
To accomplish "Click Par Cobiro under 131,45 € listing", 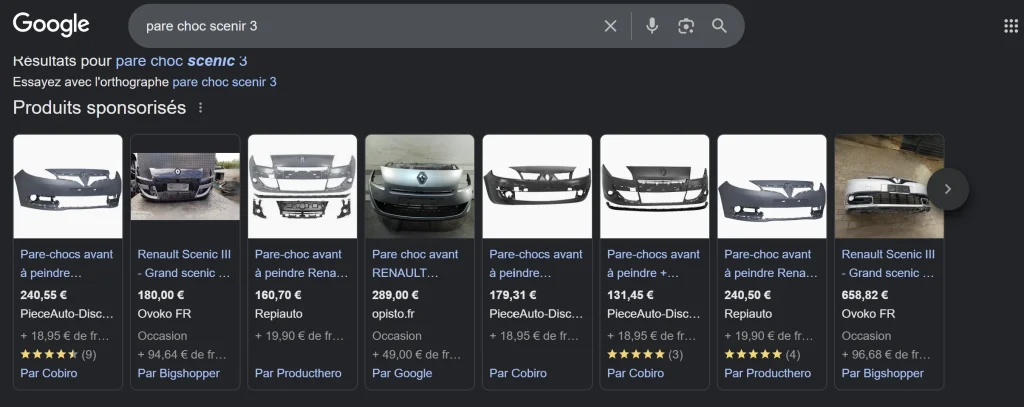I will click(635, 374).
